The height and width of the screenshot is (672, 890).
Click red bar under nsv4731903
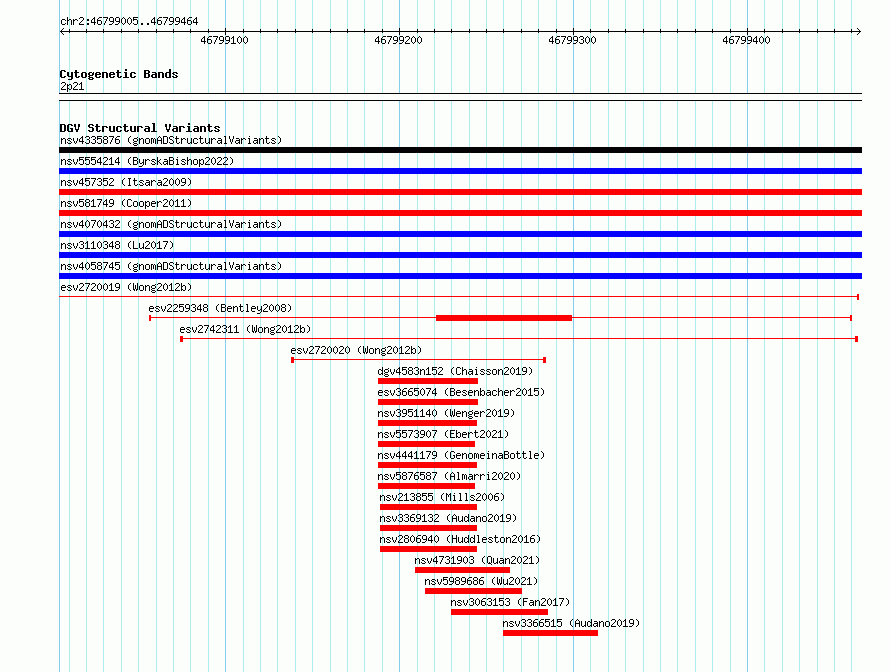[x=463, y=570]
